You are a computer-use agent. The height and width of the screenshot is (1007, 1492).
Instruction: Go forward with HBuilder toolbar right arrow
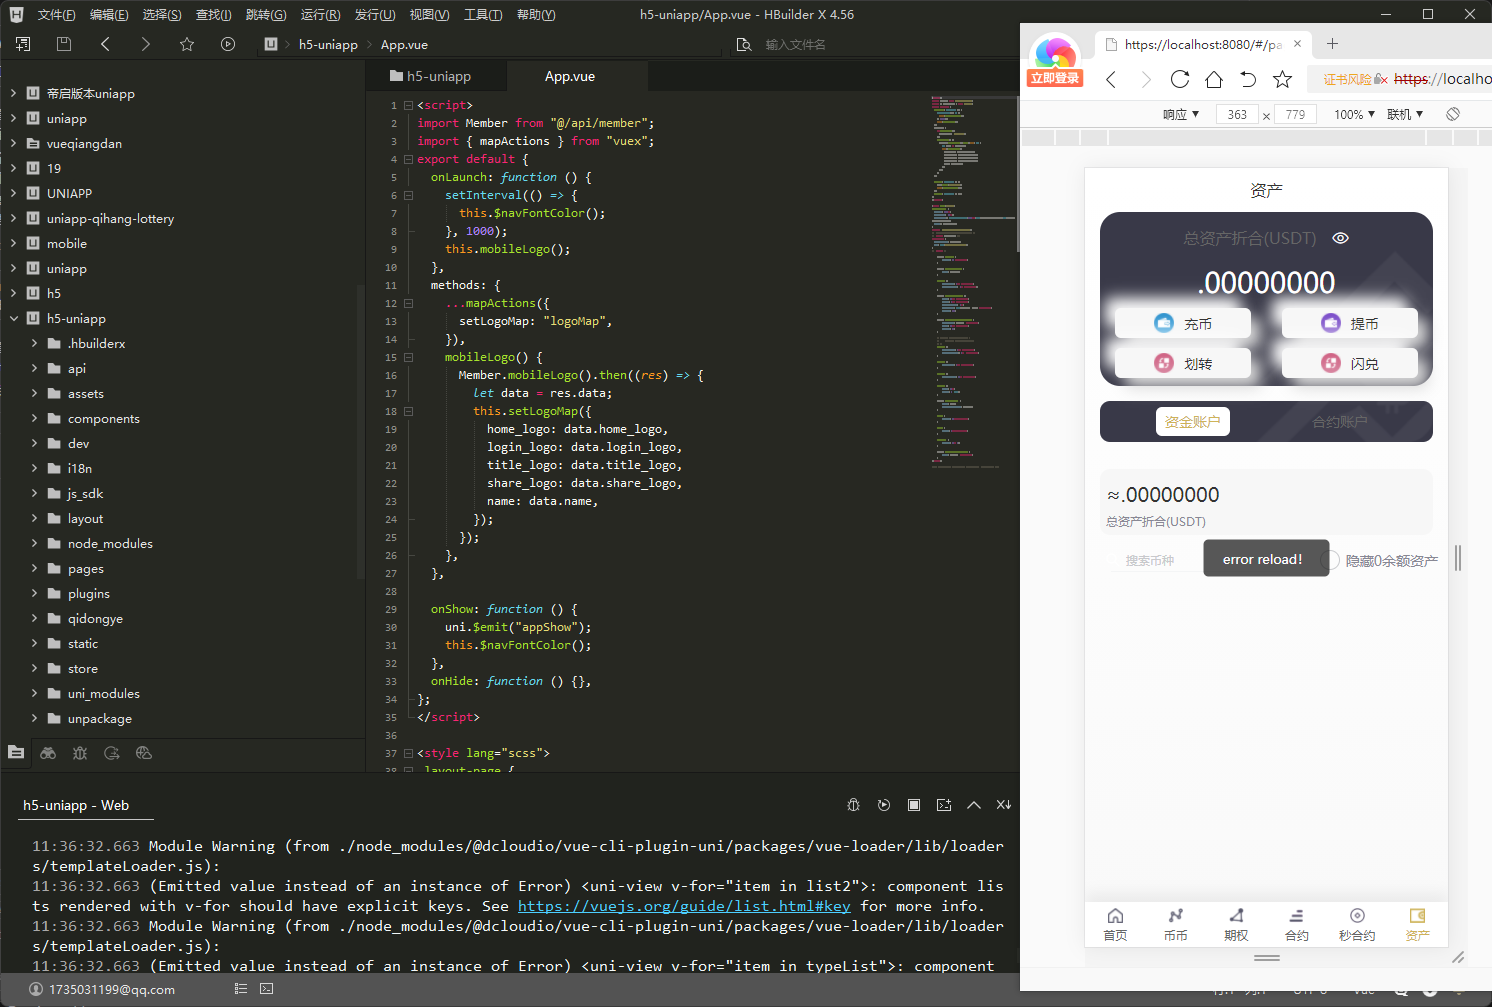tap(146, 44)
